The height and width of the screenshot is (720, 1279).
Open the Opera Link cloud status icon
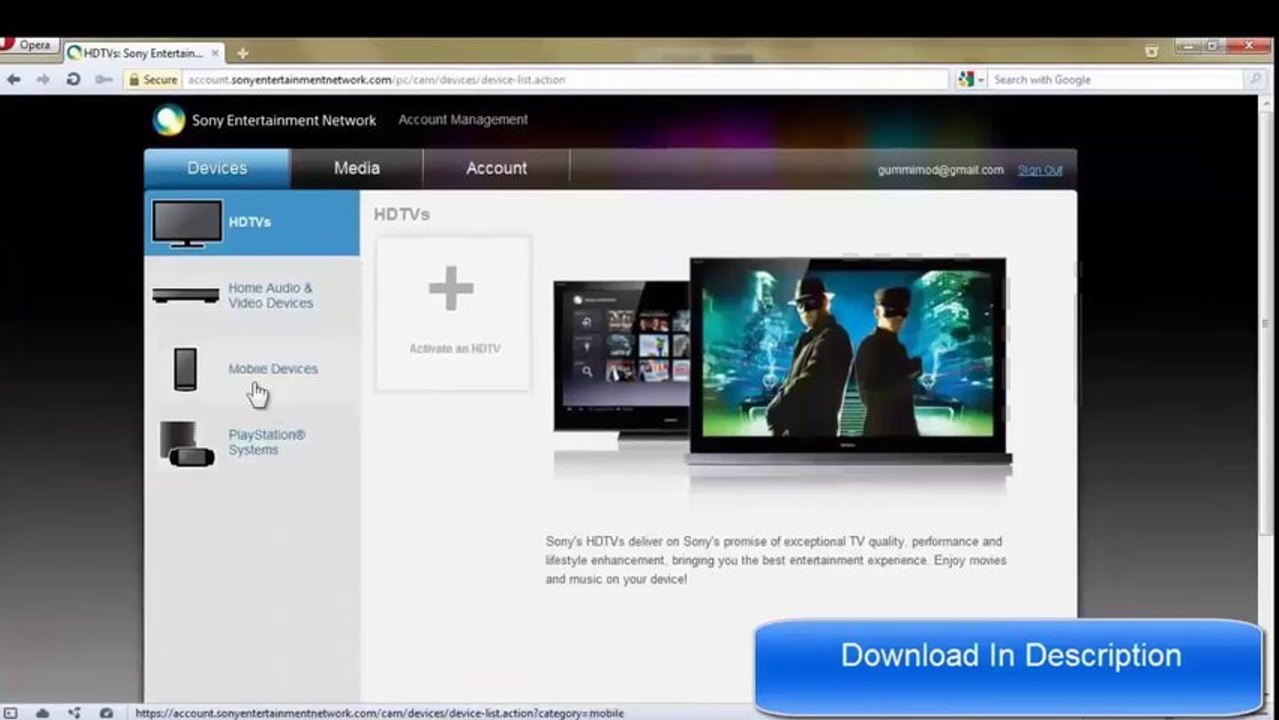tap(43, 713)
